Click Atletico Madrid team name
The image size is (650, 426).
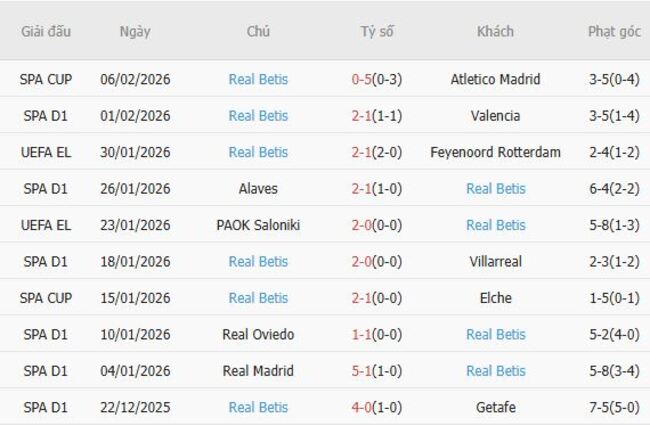pyautogui.click(x=495, y=79)
